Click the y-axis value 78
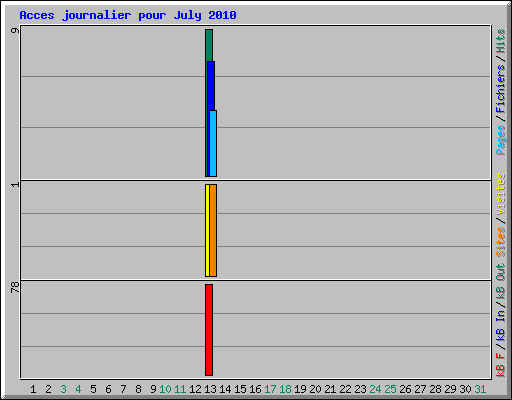The height and width of the screenshot is (400, 512). pos(15,287)
